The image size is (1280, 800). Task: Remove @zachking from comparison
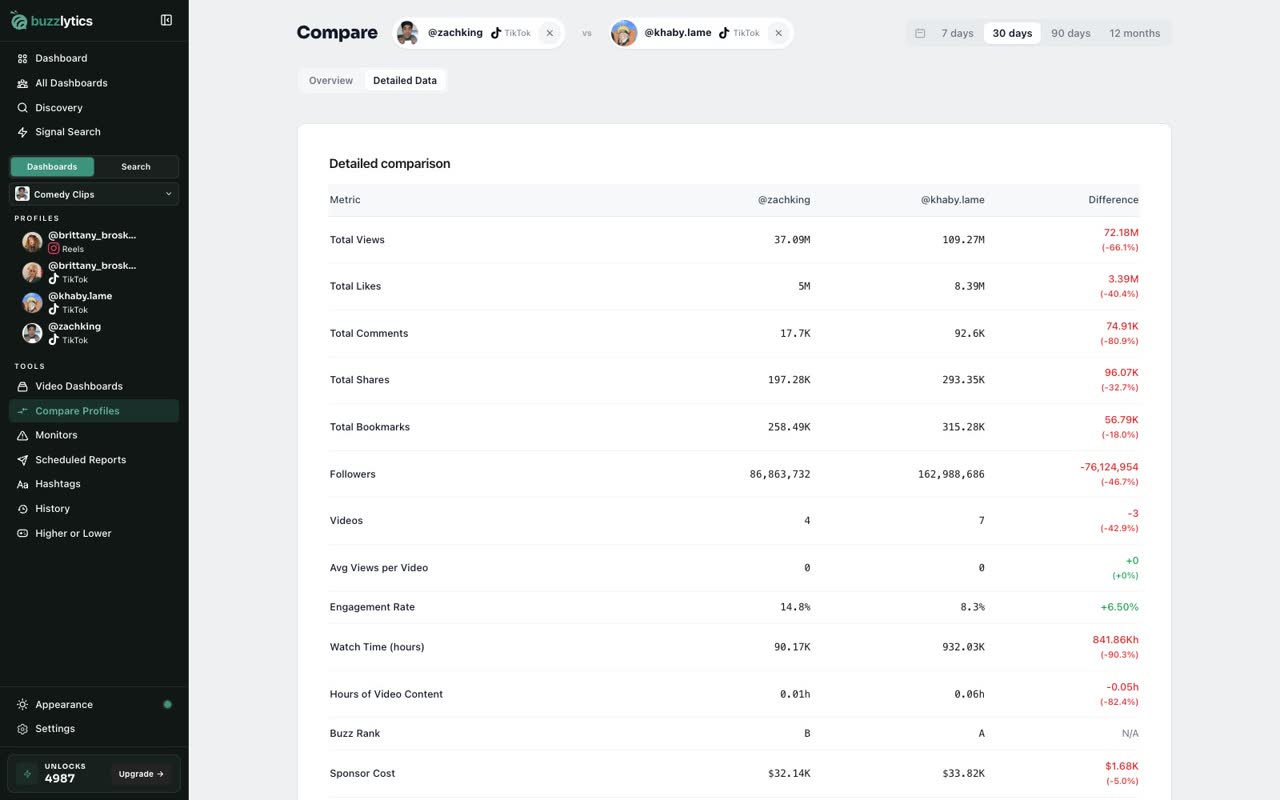click(549, 33)
